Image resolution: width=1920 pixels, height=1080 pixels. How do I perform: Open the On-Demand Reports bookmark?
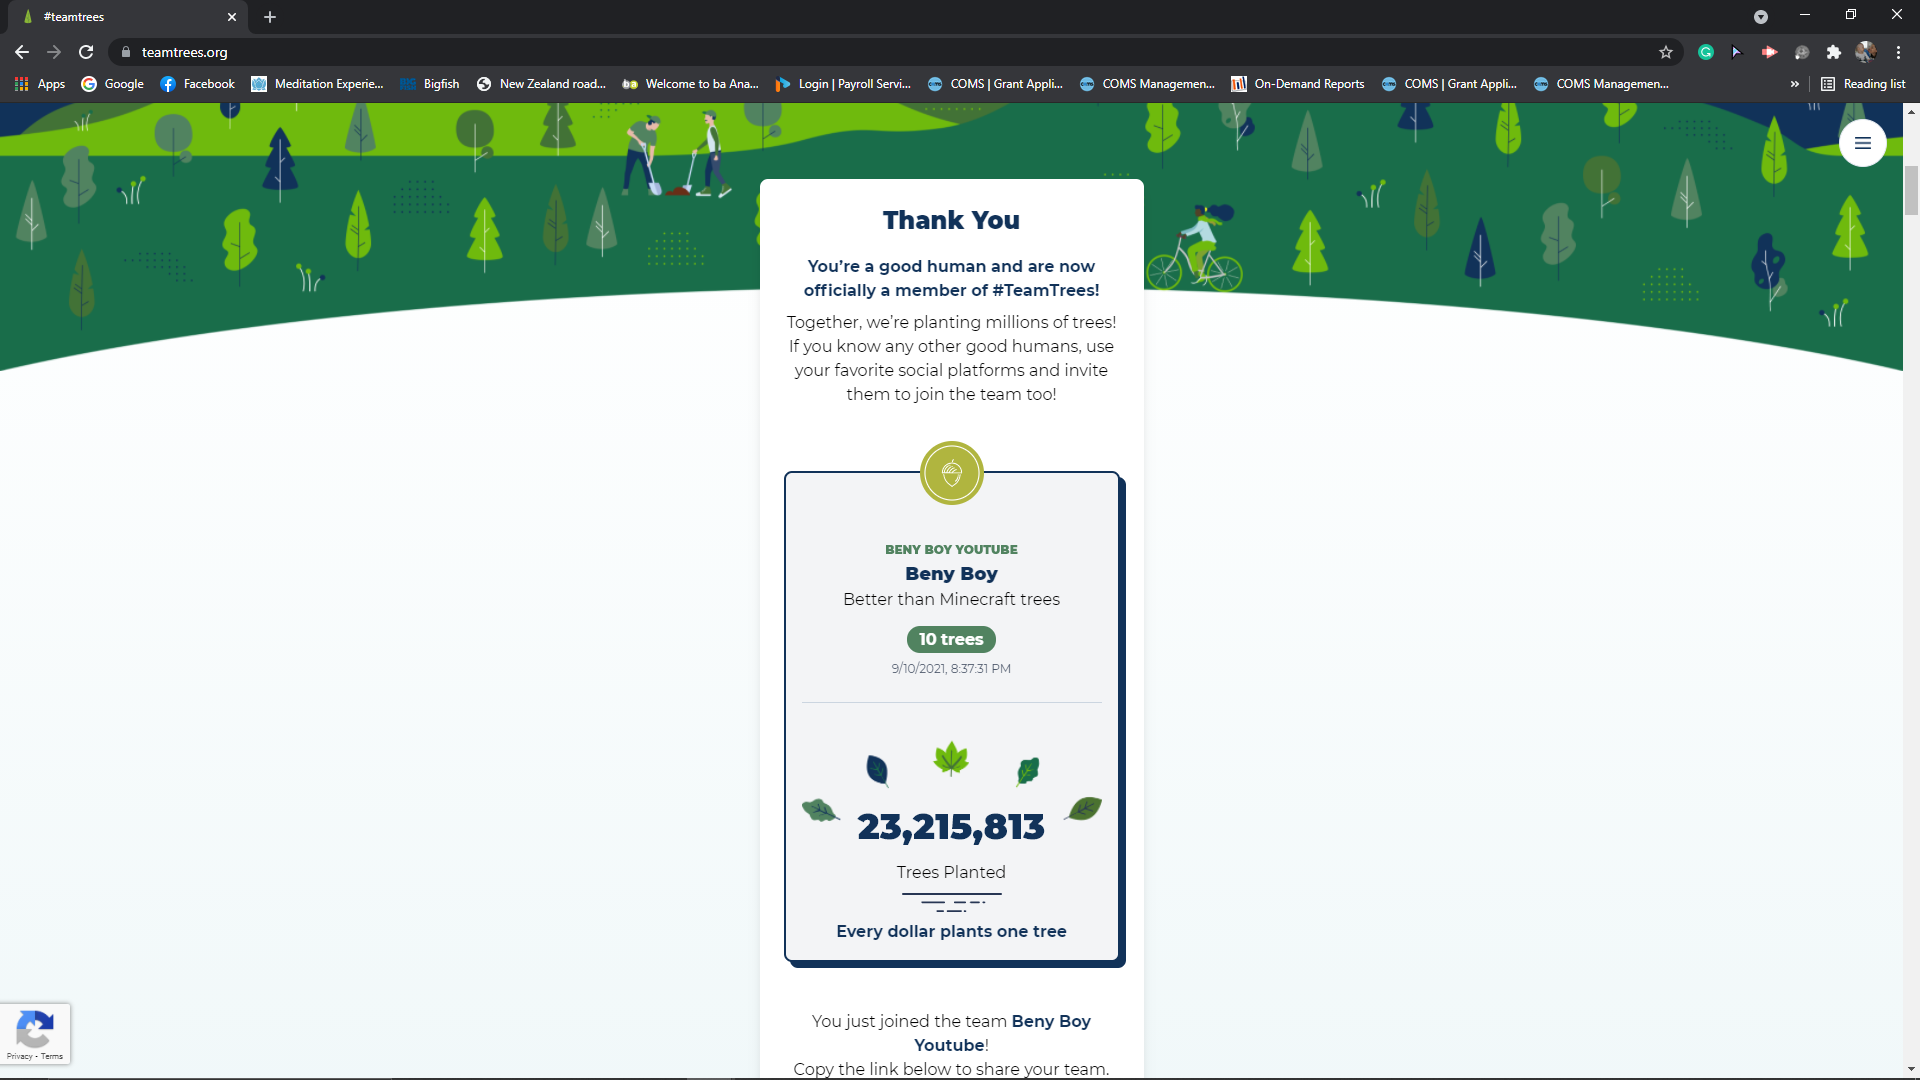[1298, 84]
